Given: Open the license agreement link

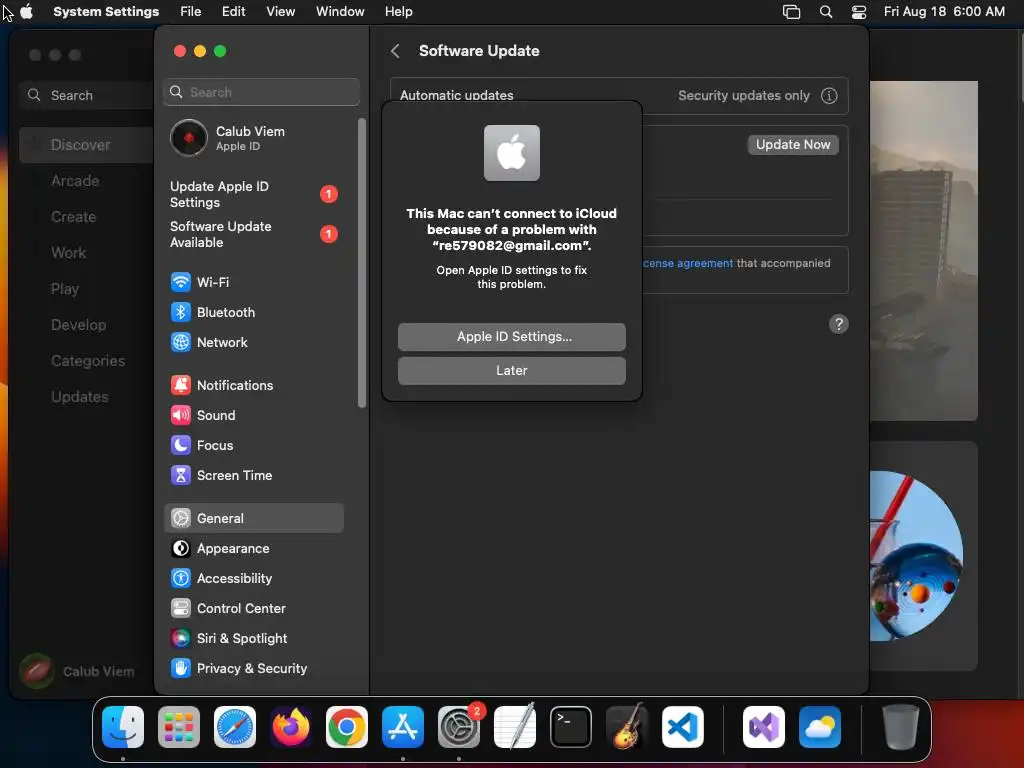Looking at the screenshot, I should tap(688, 263).
